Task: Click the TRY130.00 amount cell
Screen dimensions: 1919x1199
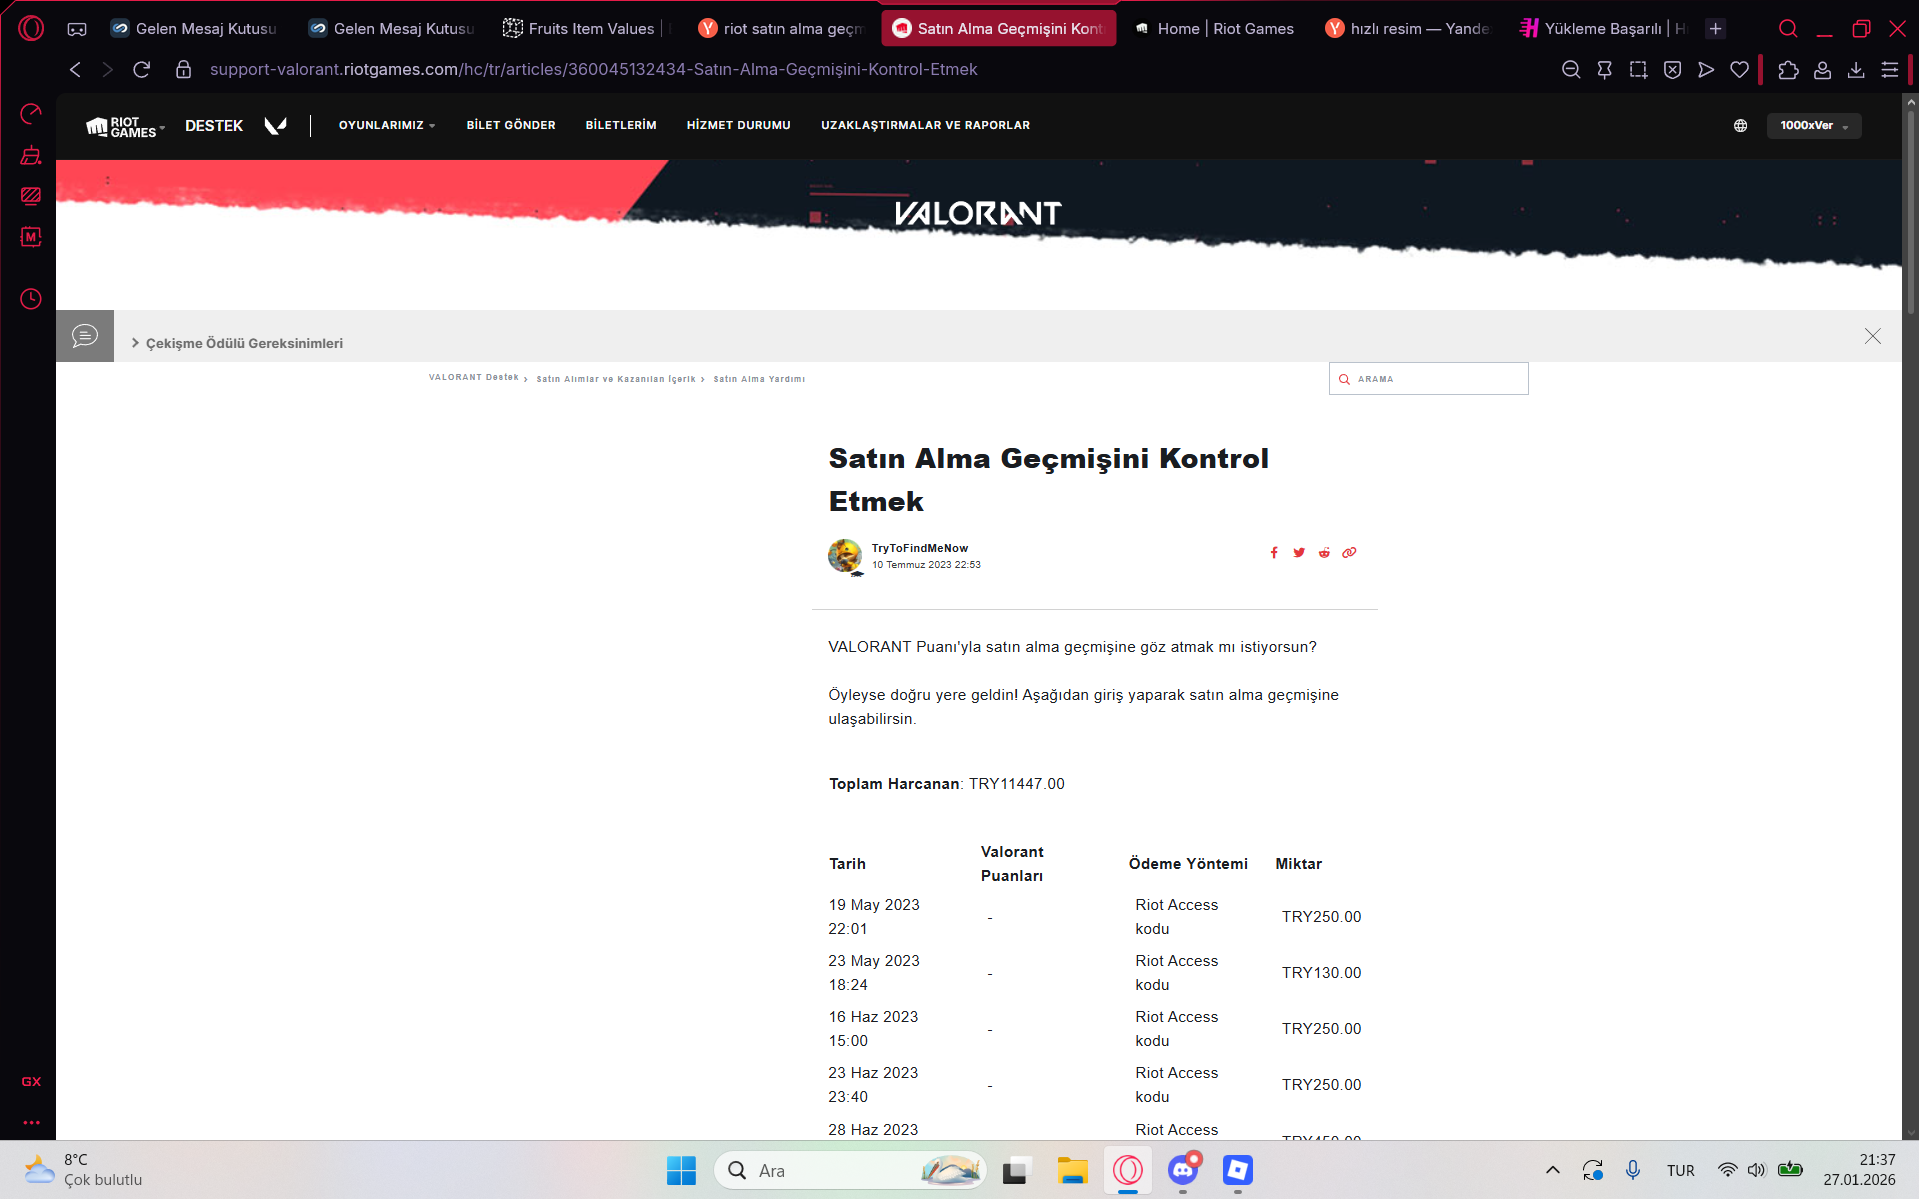Action: 1322,973
